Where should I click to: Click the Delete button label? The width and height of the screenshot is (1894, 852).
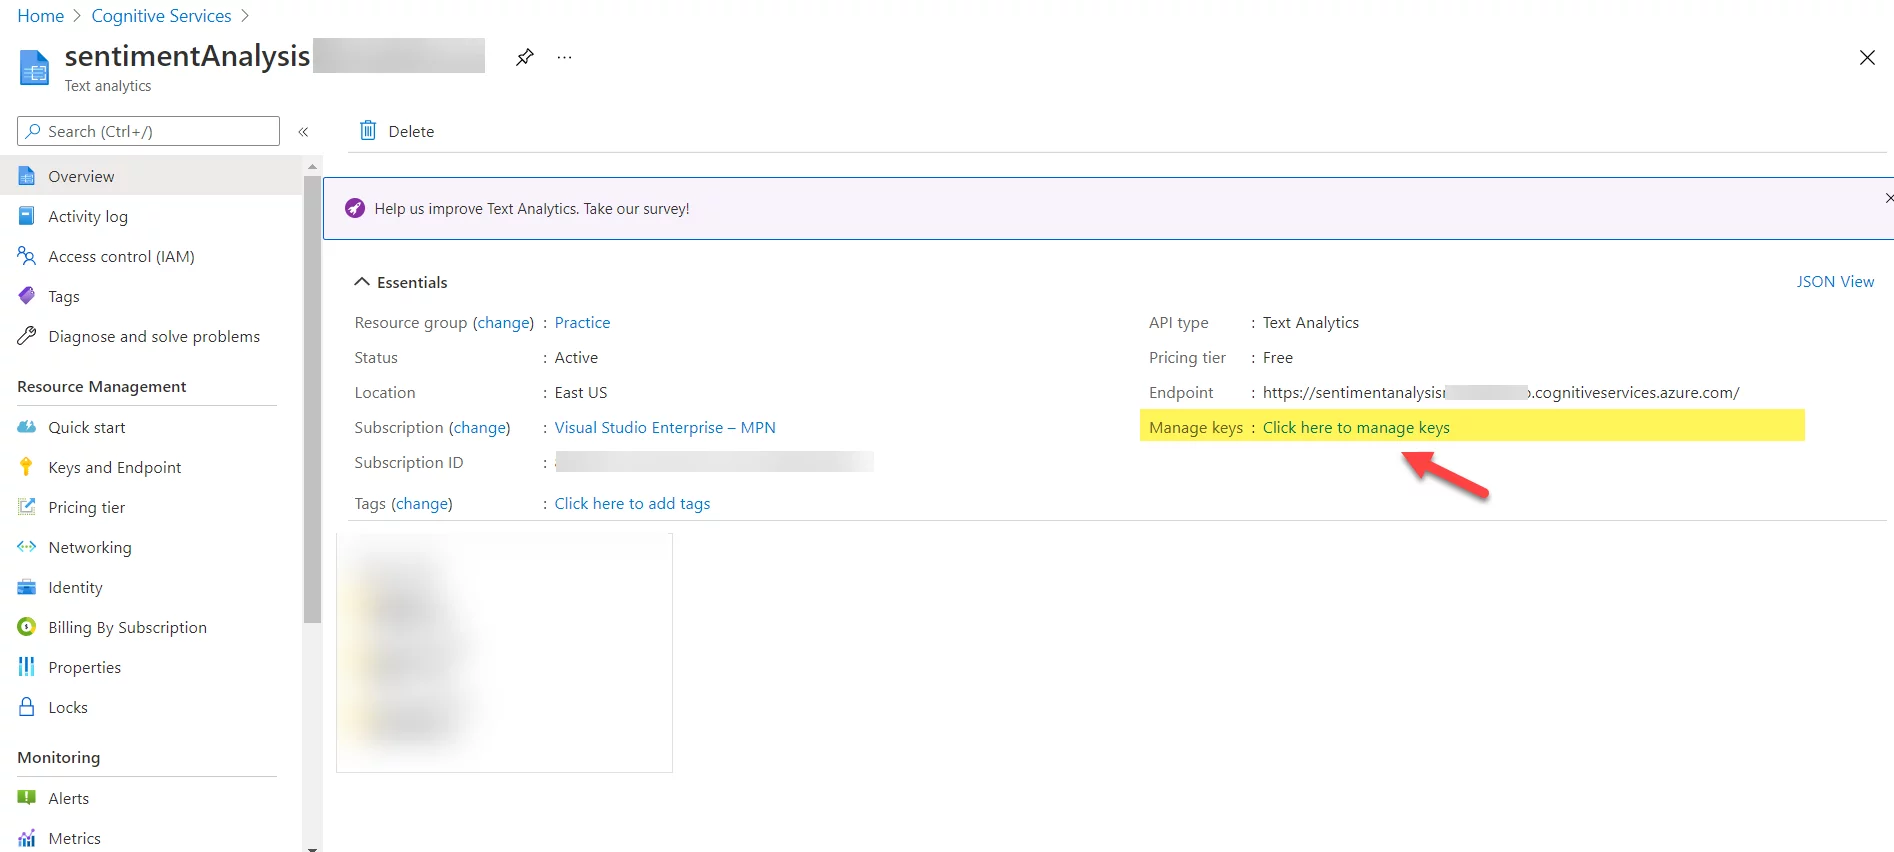pyautogui.click(x=411, y=131)
